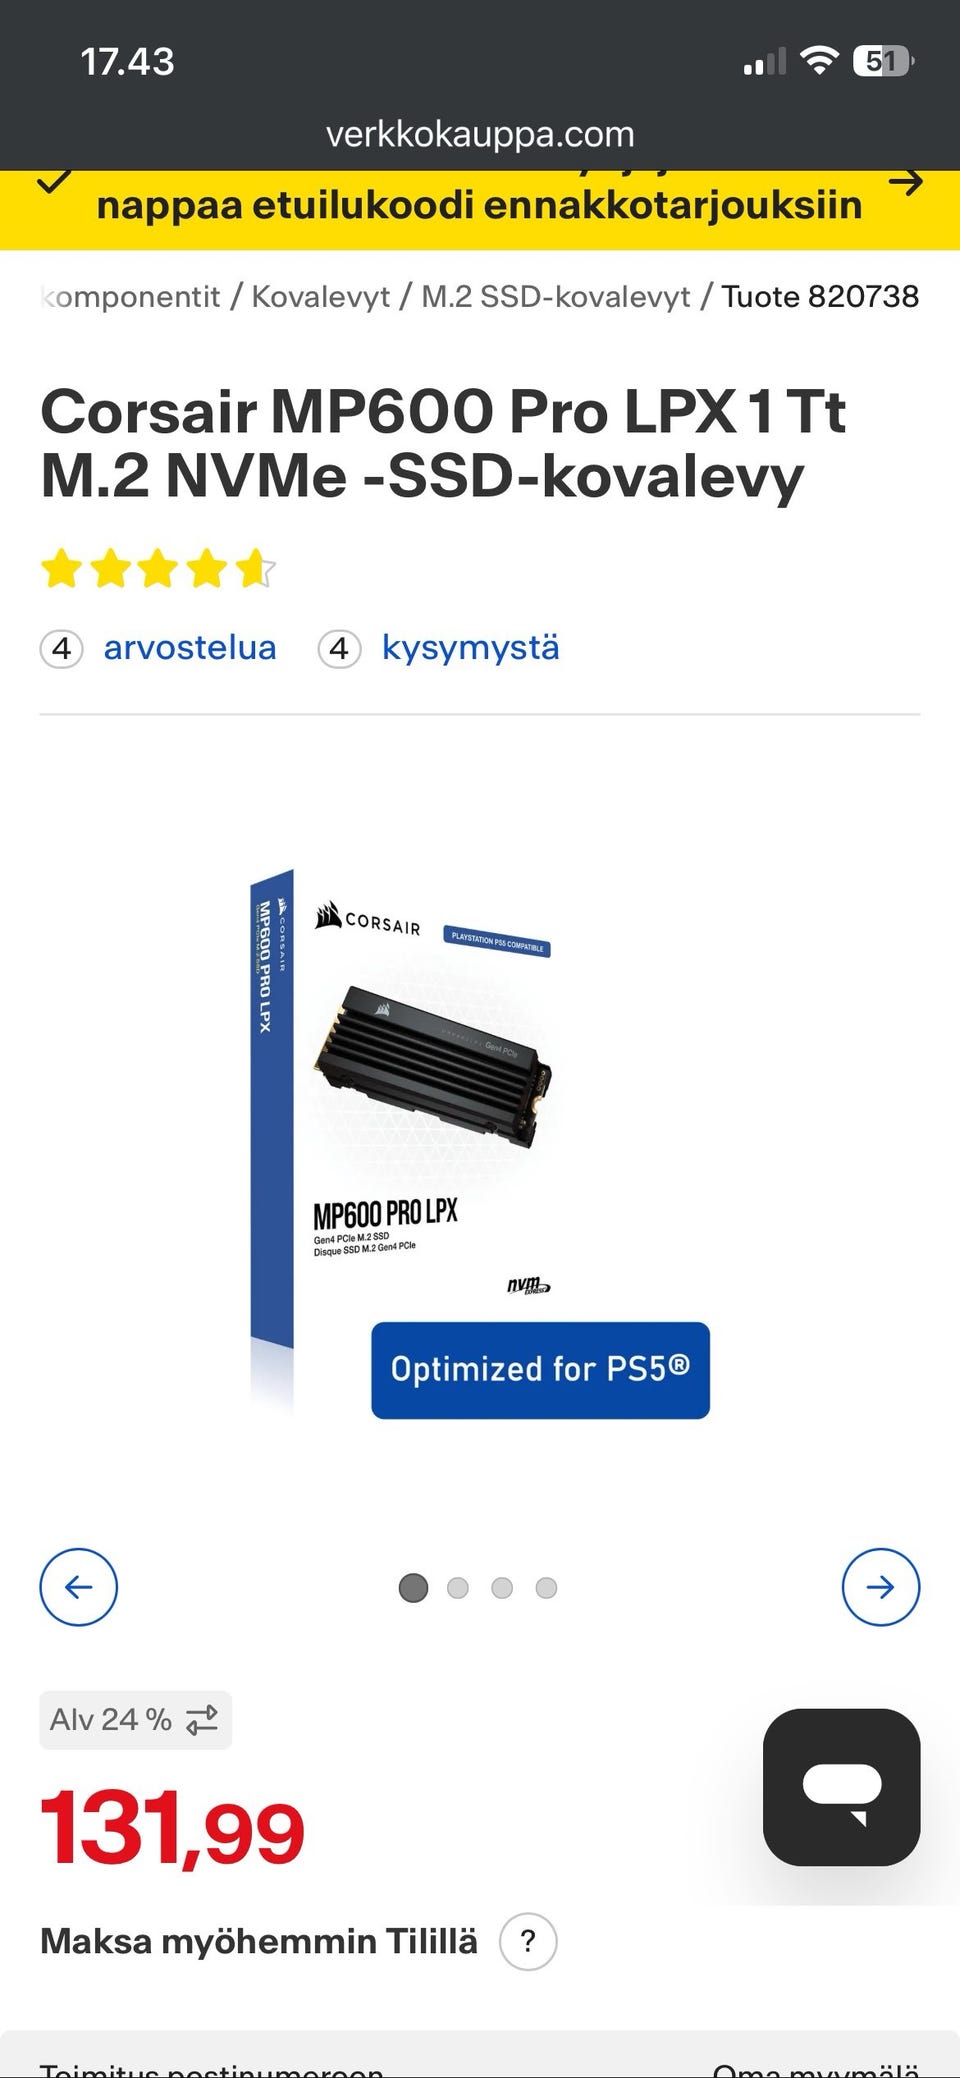This screenshot has height=2078, width=960.
Task: Select the fourth carousel dot
Action: click(546, 1588)
